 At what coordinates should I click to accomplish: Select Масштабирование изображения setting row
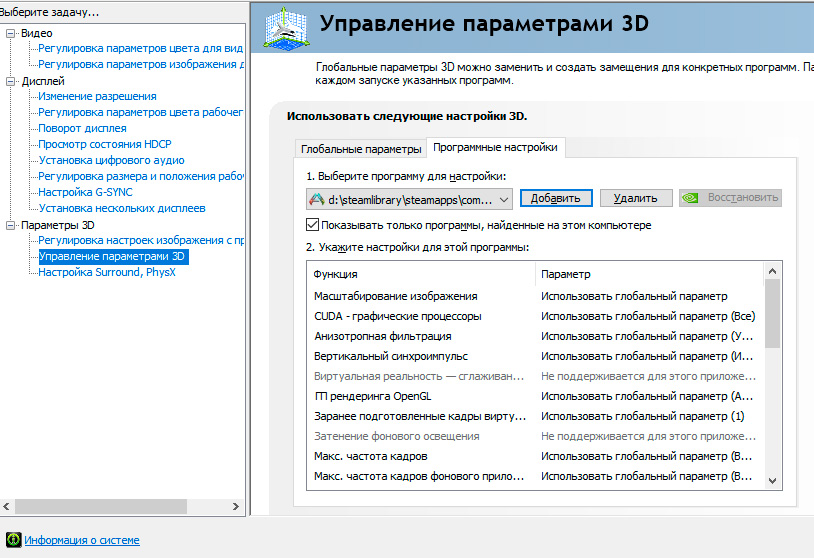point(535,296)
